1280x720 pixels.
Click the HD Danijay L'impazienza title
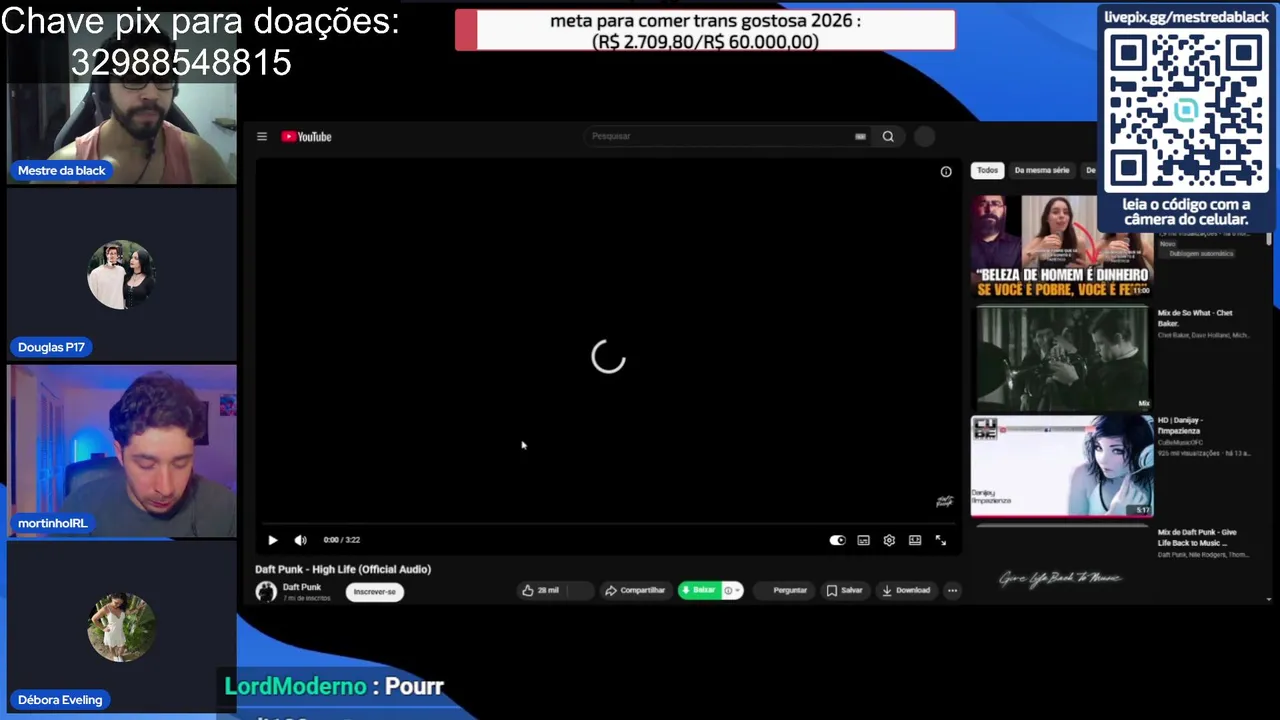1180,425
